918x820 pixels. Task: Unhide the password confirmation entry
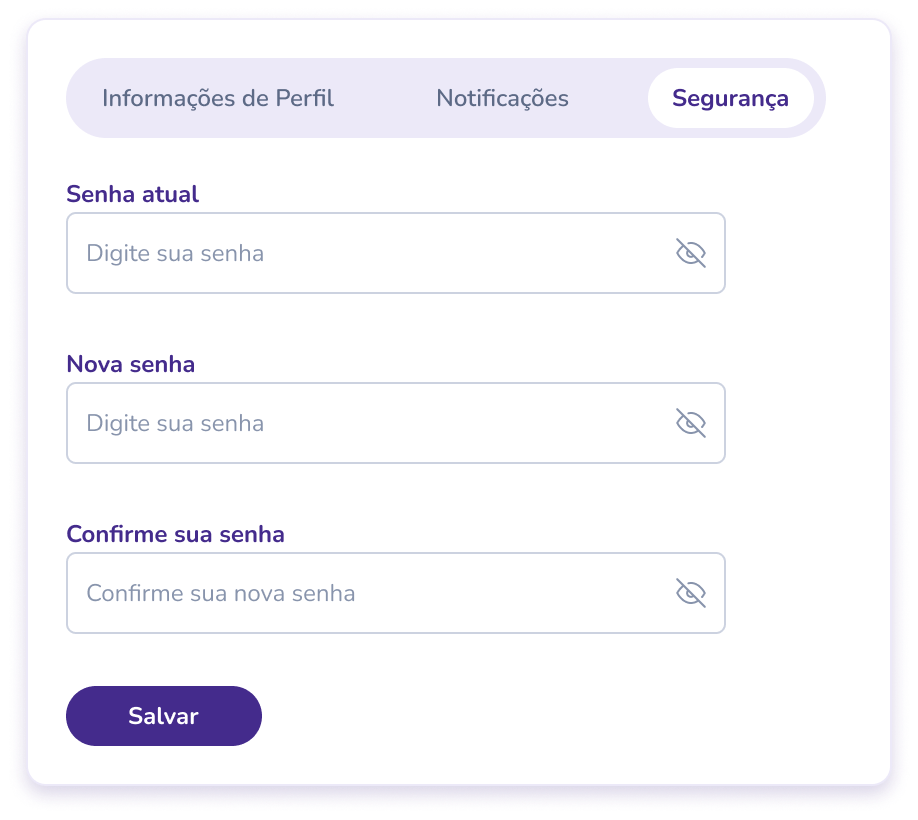[690, 593]
